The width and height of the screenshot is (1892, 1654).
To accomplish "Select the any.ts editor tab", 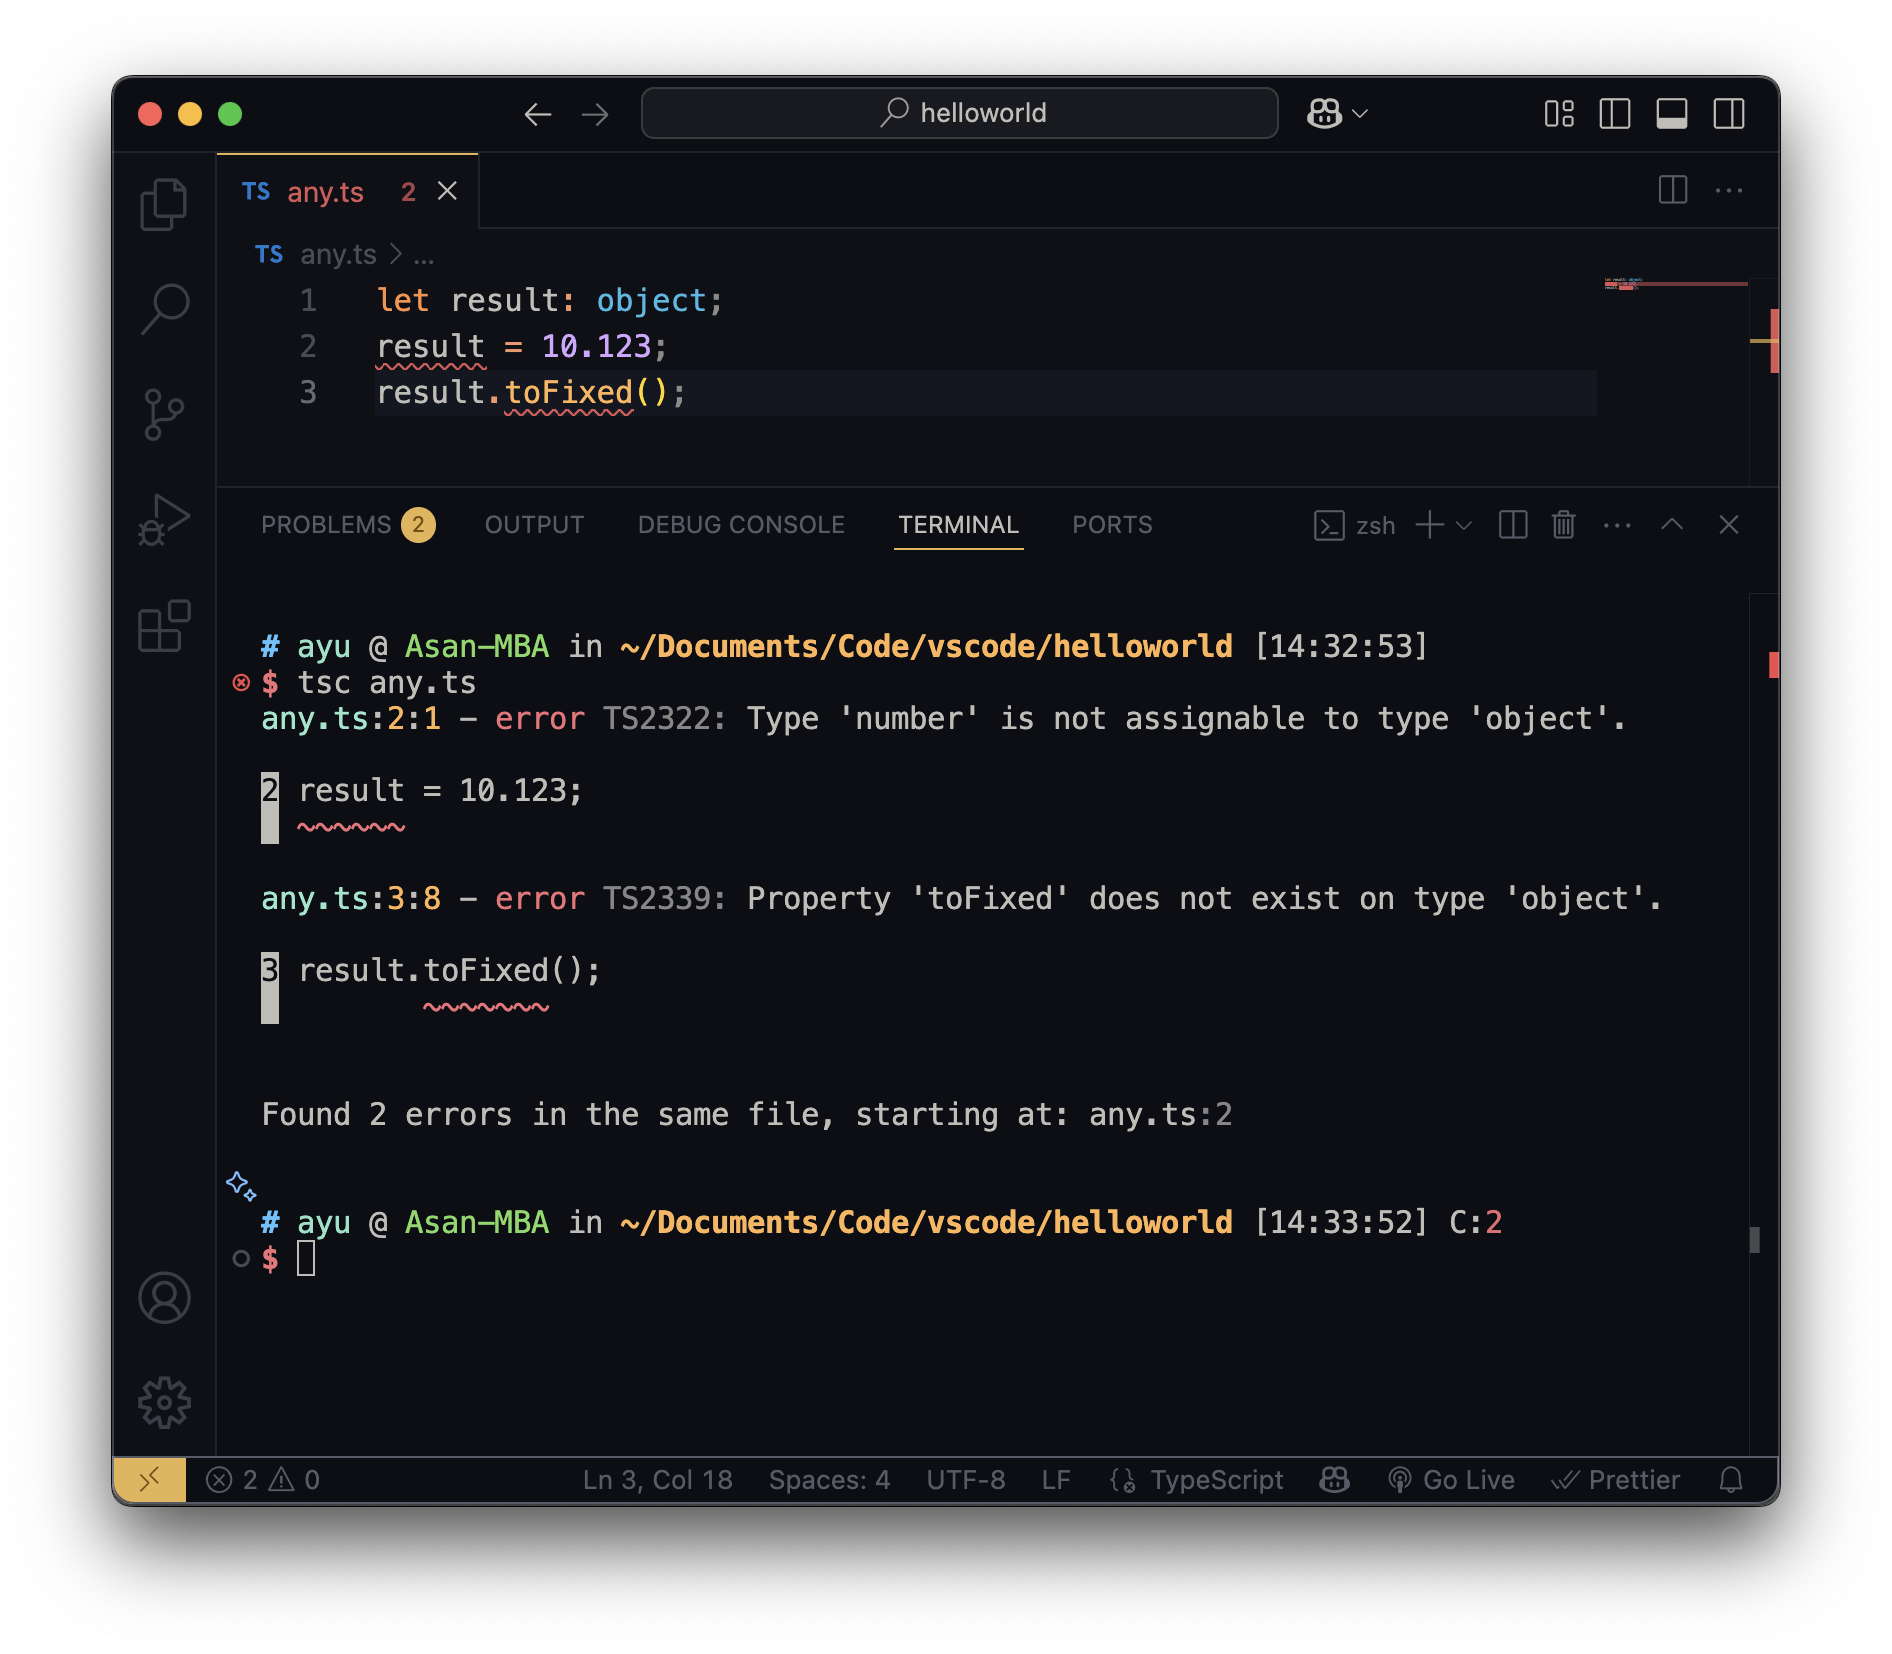I will (x=347, y=191).
